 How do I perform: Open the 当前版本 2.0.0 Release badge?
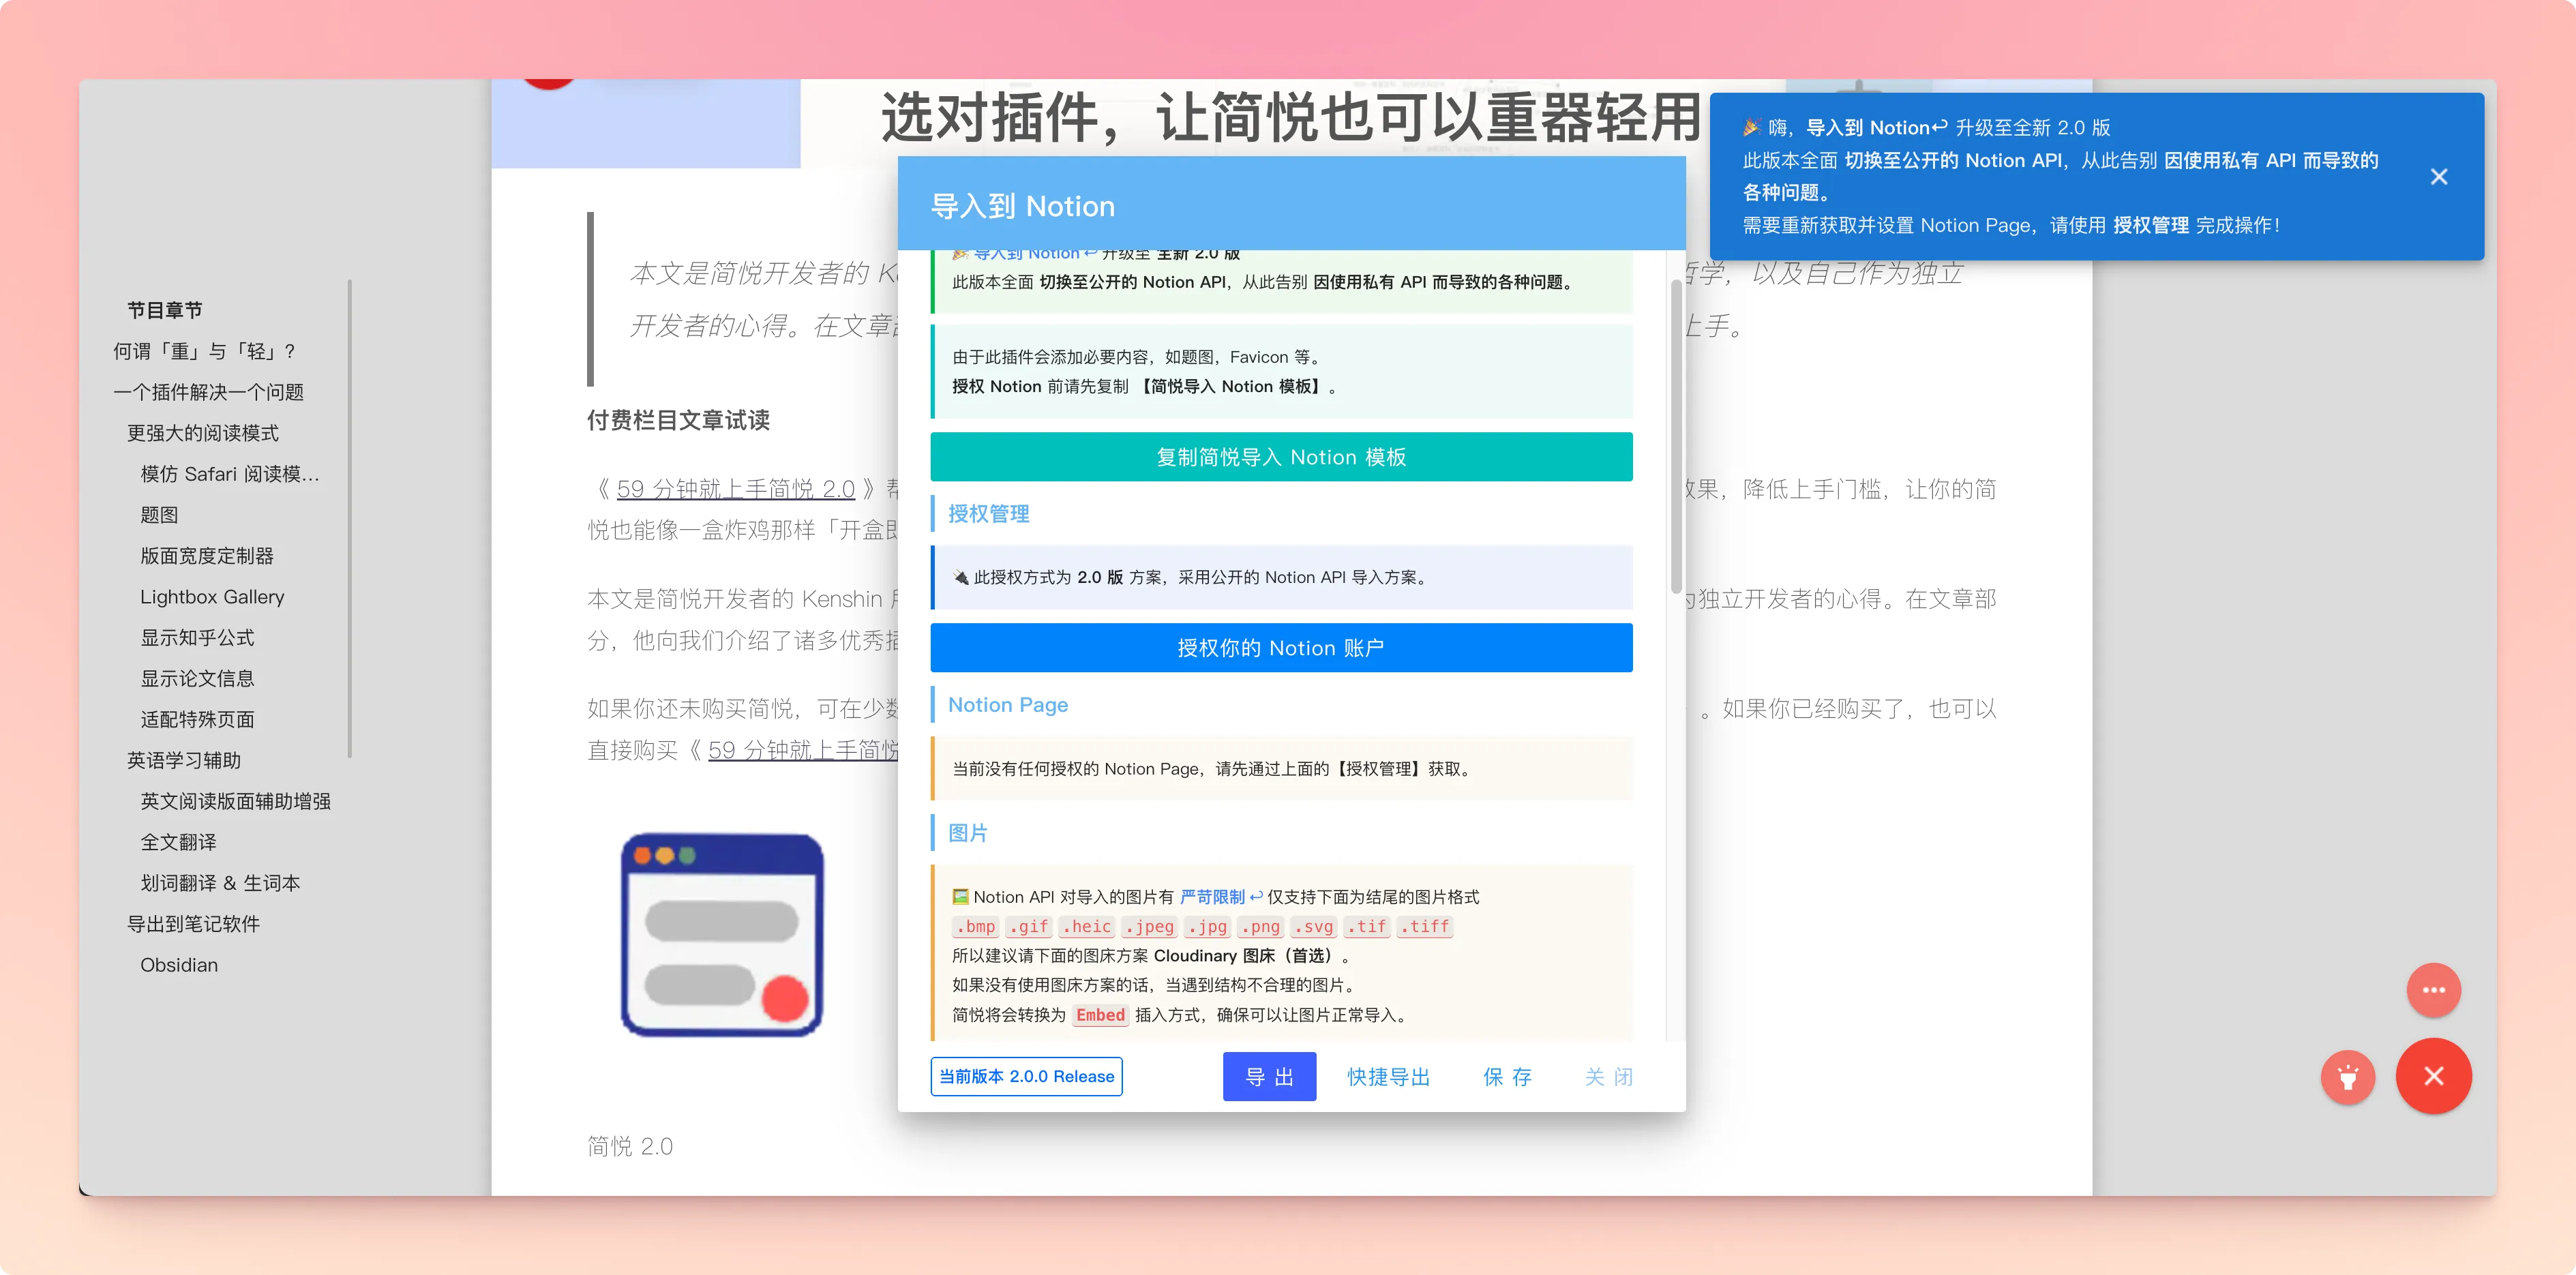pos(1026,1077)
